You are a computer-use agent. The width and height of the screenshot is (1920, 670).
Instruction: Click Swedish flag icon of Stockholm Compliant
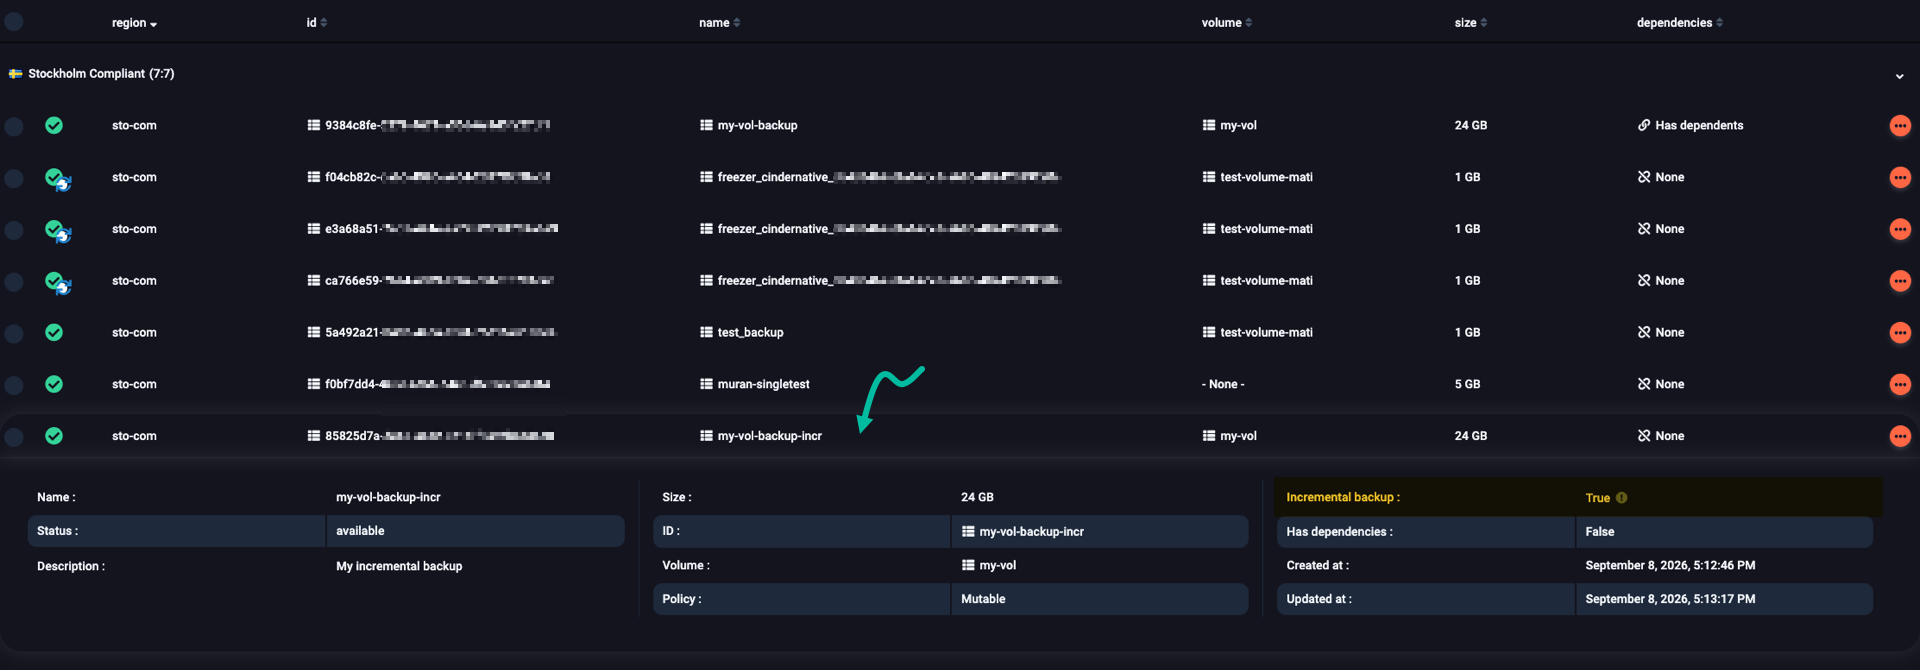pyautogui.click(x=15, y=74)
